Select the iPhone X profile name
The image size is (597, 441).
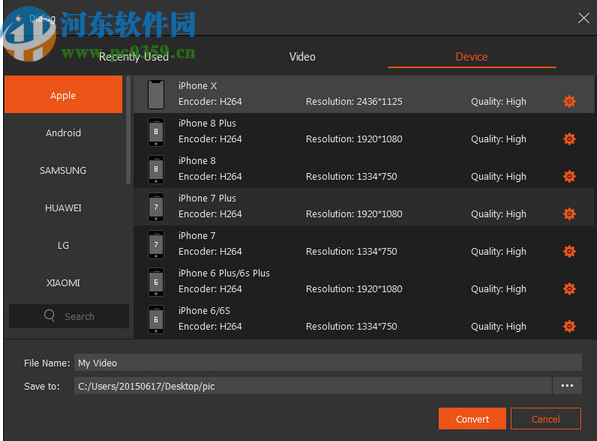(197, 86)
